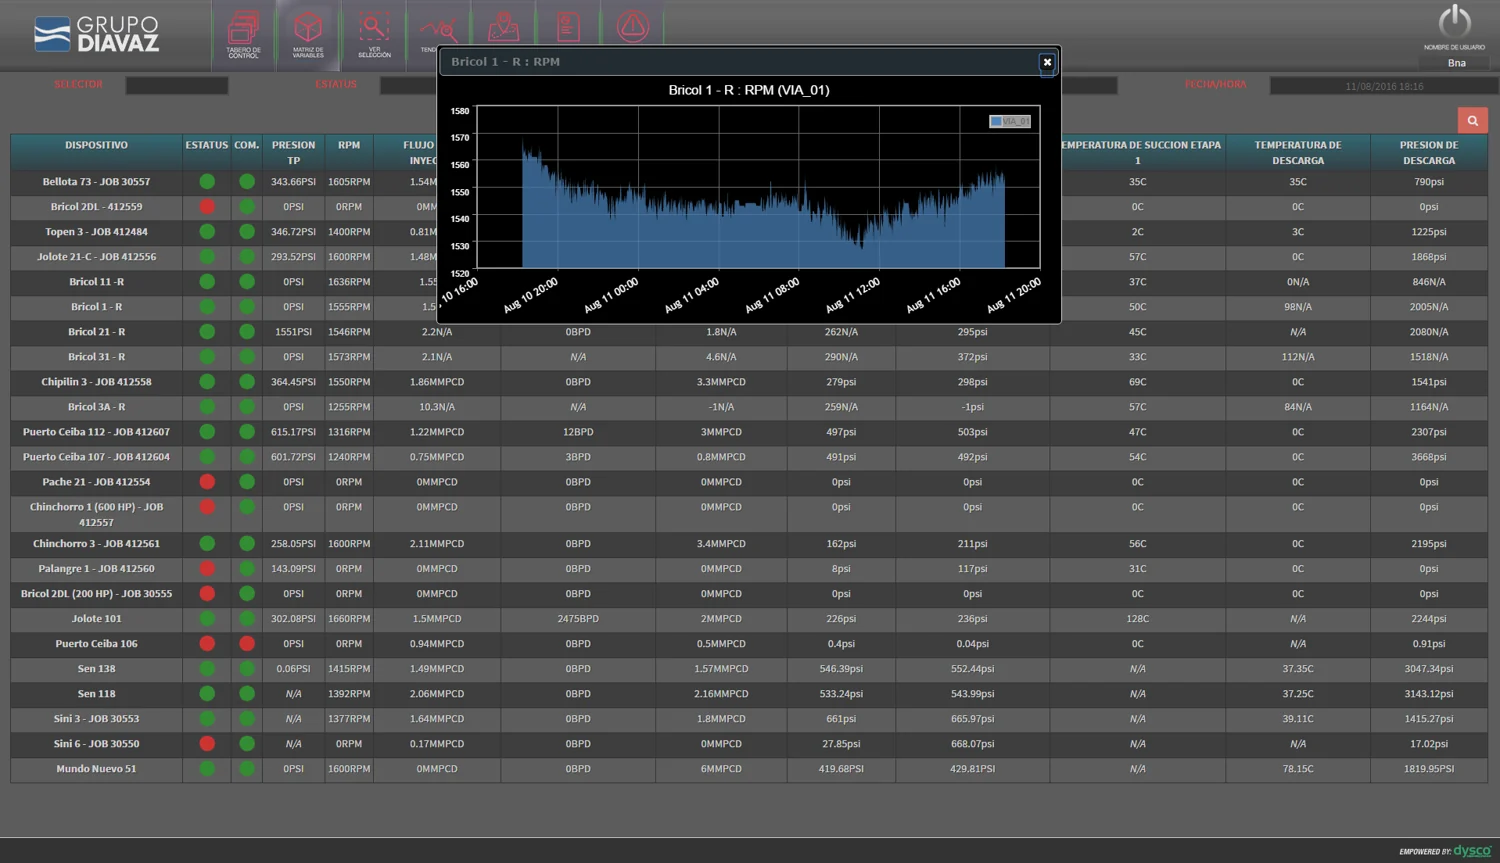Click the 1605RPM value for Bellota 73
1500x863 pixels.
click(349, 182)
